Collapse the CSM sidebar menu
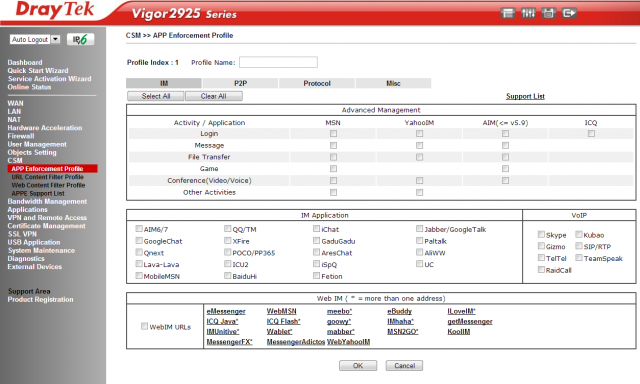The width and height of the screenshot is (640, 384). point(15,160)
